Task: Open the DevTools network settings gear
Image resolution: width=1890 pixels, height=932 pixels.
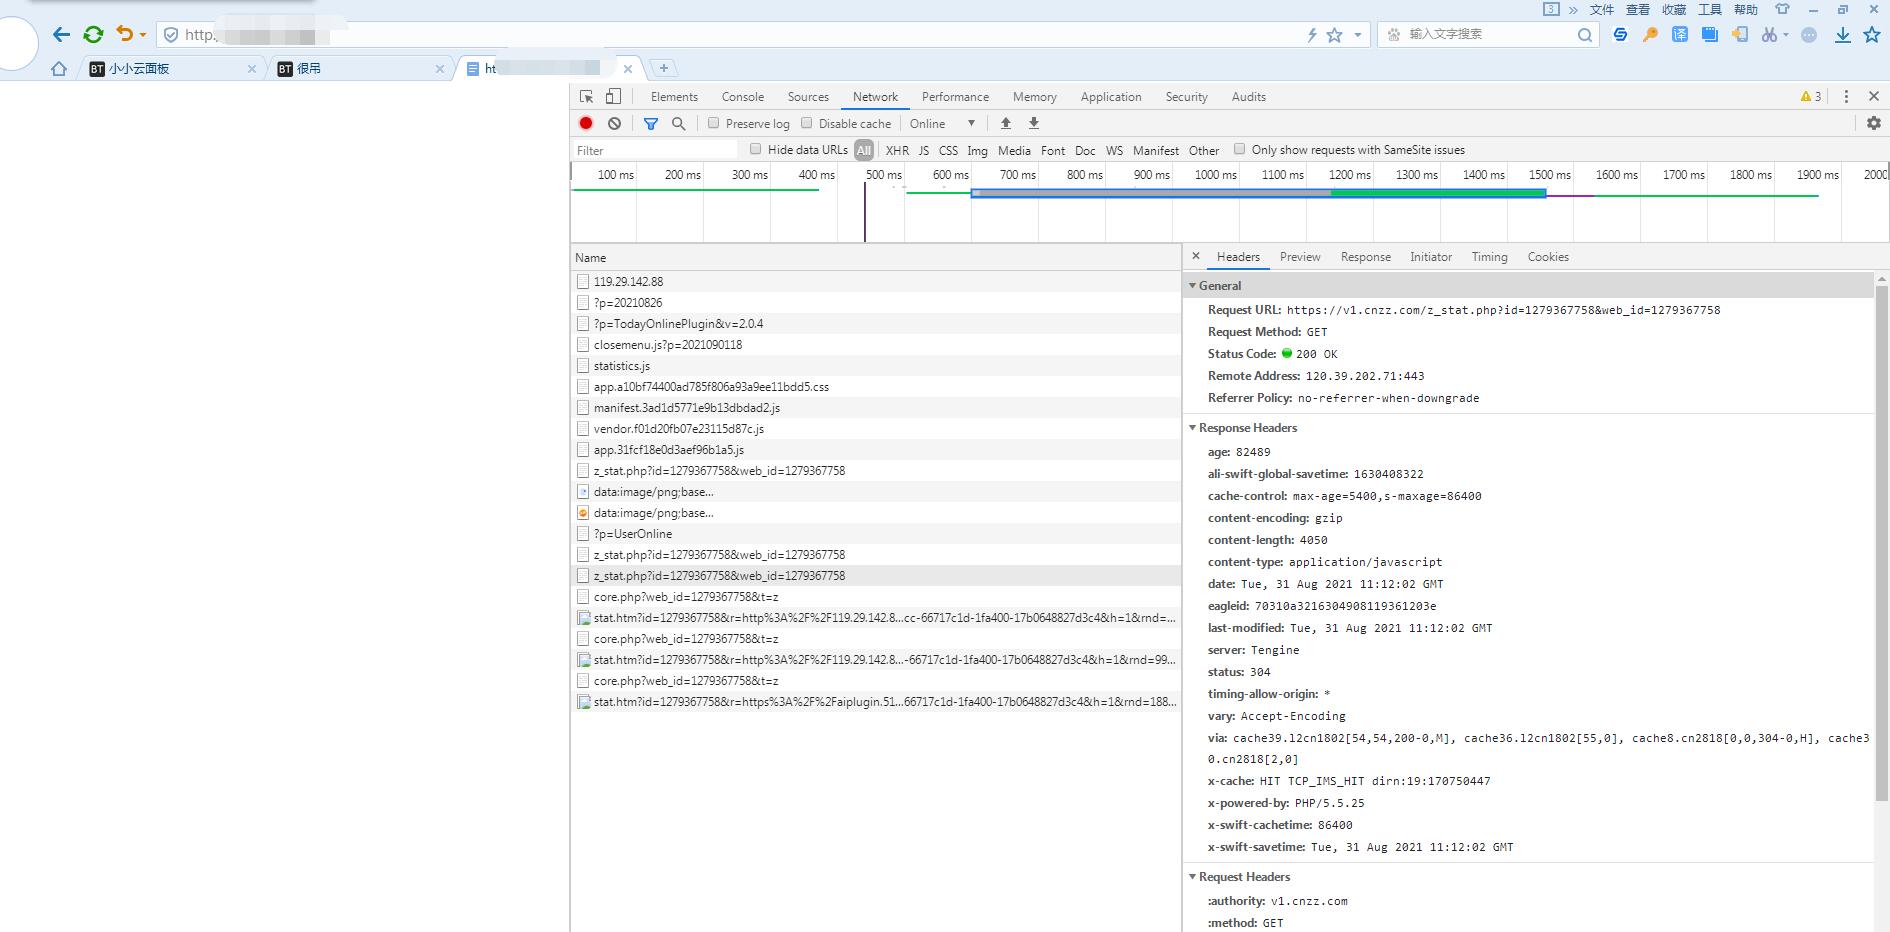Action: [1873, 123]
